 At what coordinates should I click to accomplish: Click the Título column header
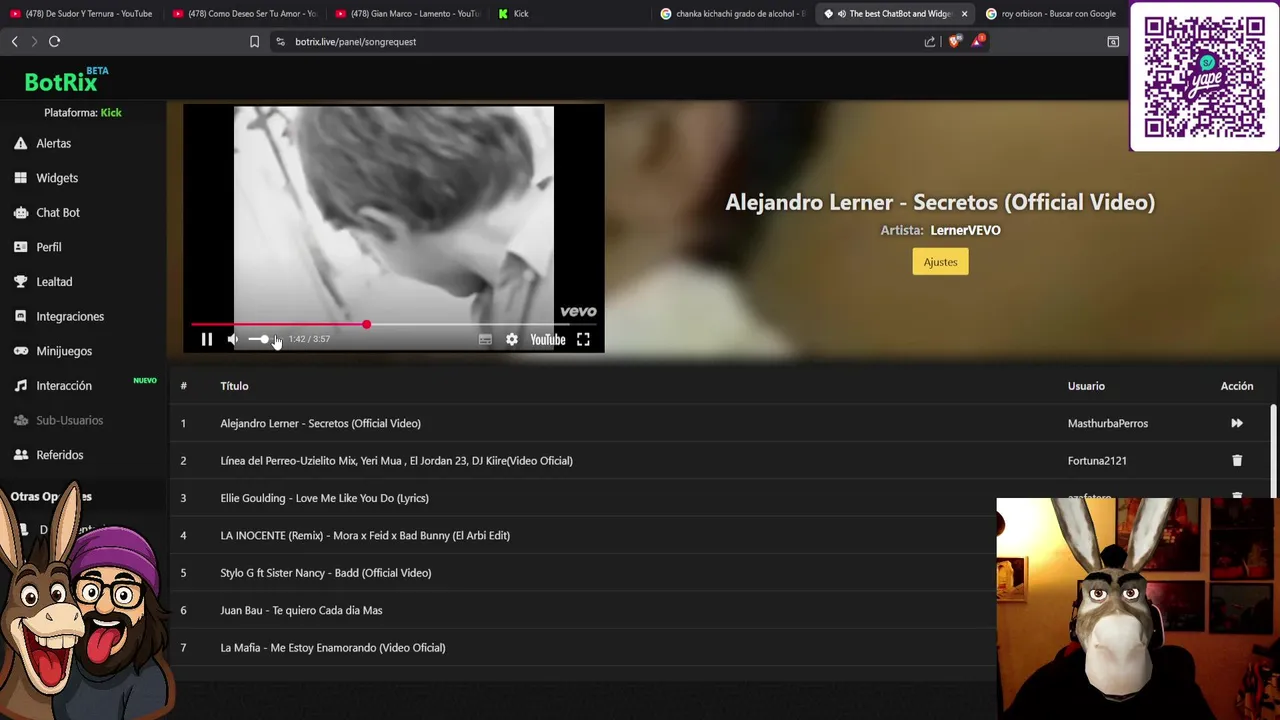(234, 386)
